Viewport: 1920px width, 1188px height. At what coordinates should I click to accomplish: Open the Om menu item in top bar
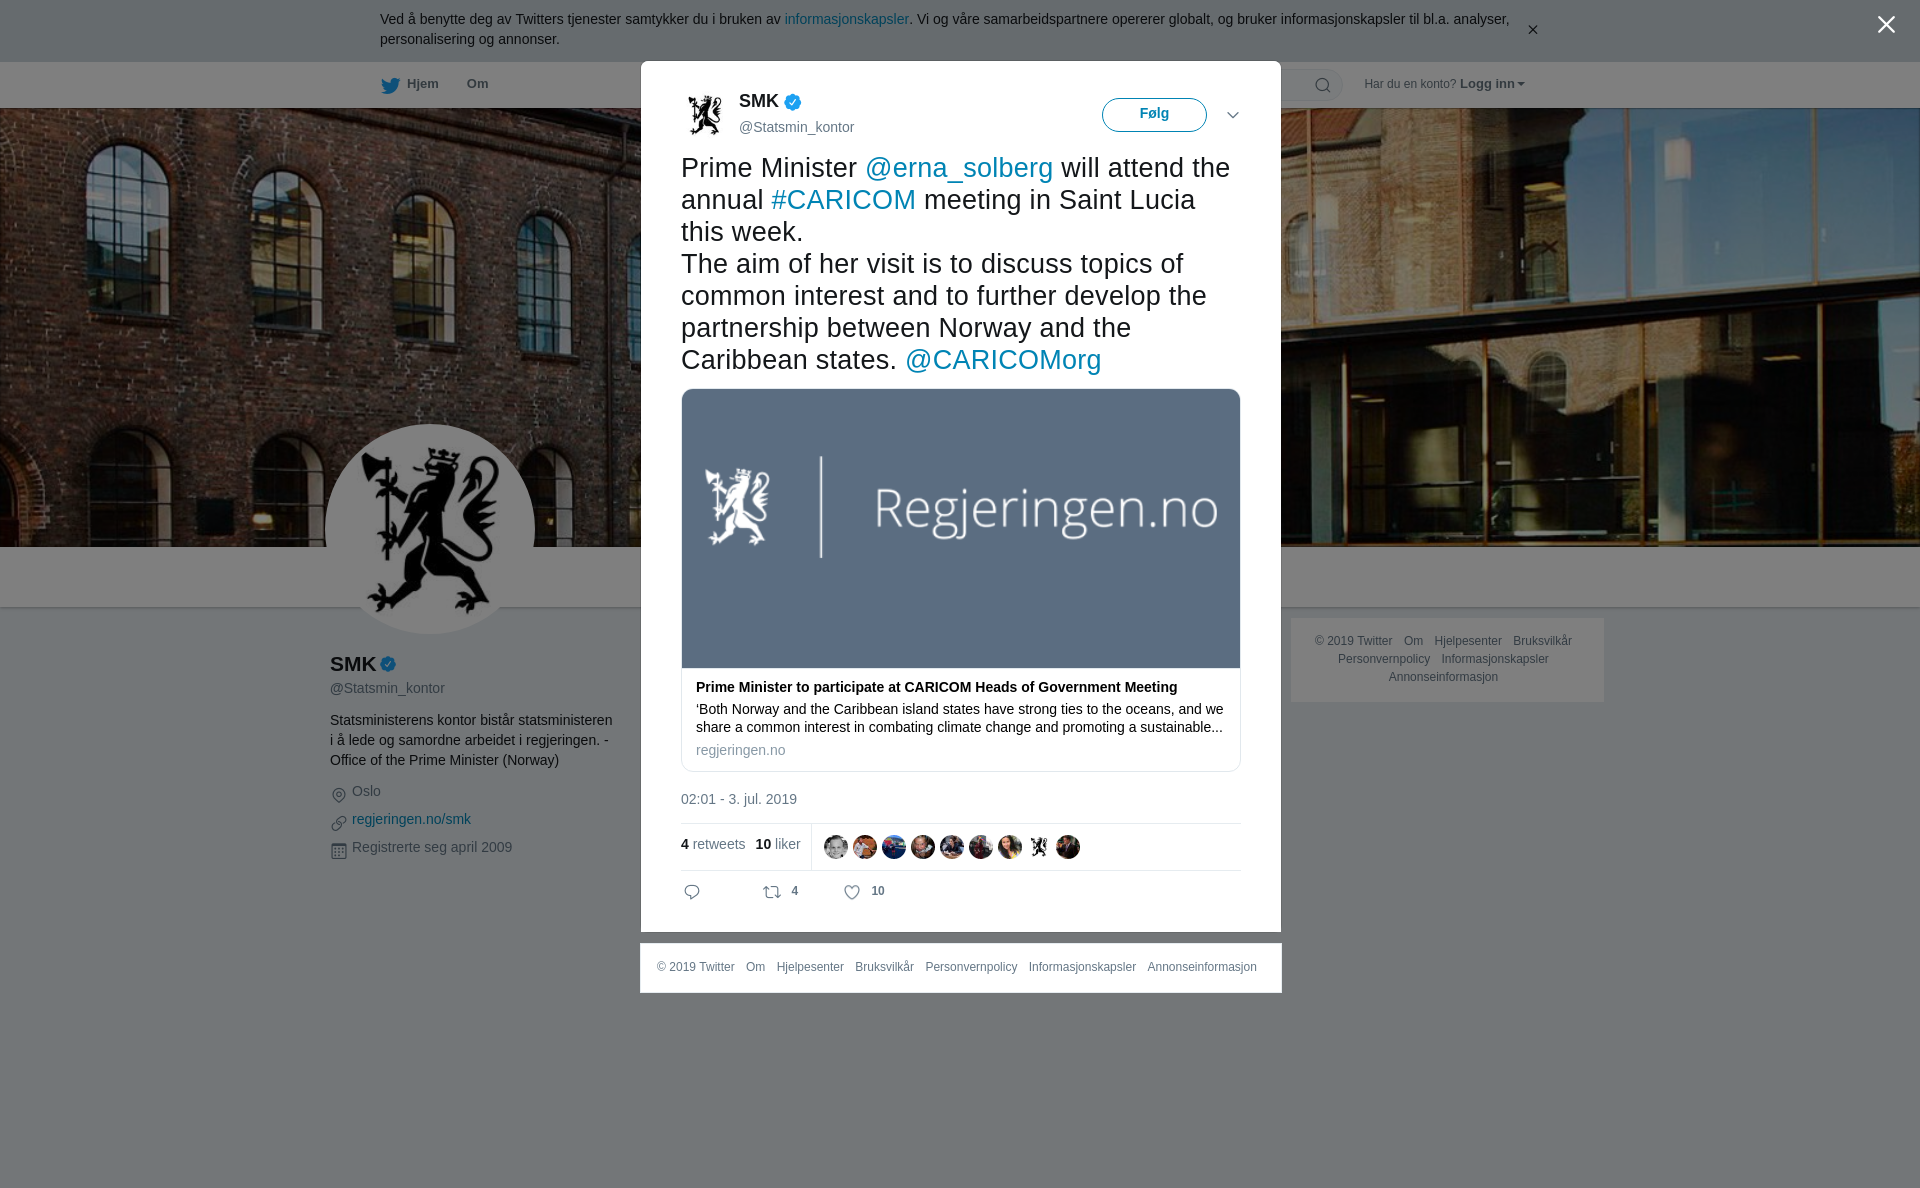pos(477,84)
